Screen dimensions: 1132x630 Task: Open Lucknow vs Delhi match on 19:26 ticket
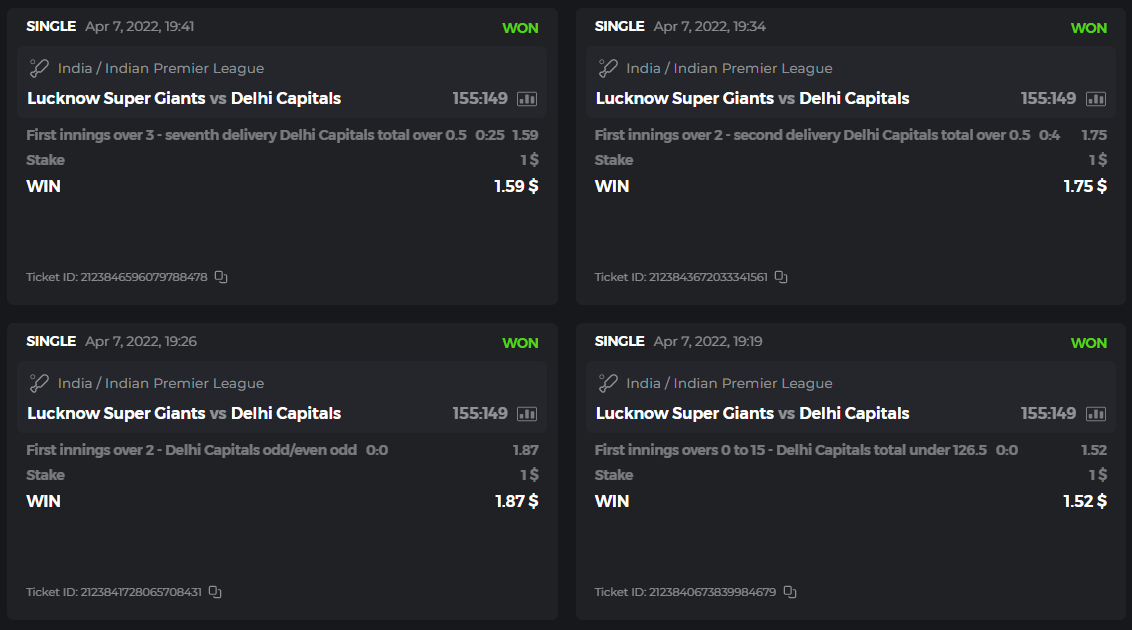(x=184, y=414)
